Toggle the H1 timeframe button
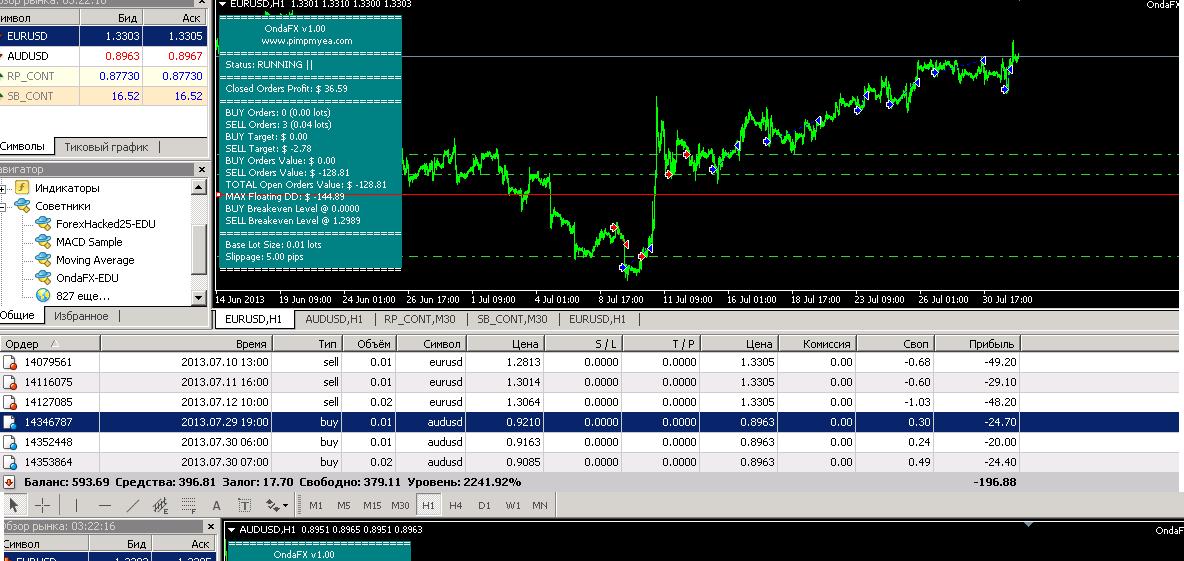 (428, 505)
